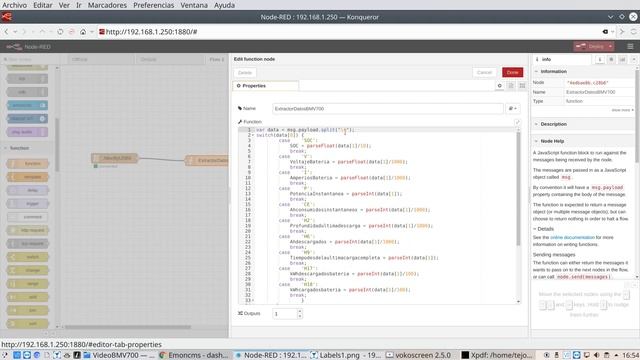Collapse the function palette category
The width and height of the screenshot is (640, 360).
(x=19, y=148)
